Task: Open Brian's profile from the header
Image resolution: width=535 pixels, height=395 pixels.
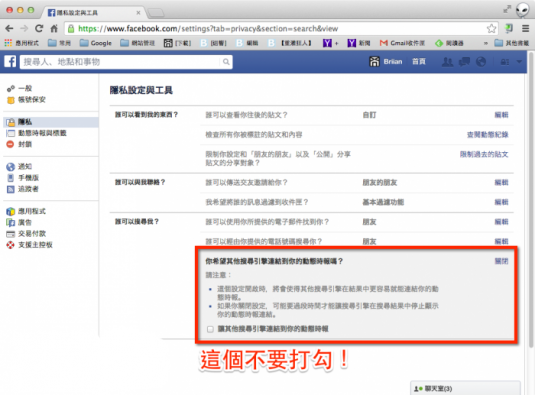Action: pos(386,62)
